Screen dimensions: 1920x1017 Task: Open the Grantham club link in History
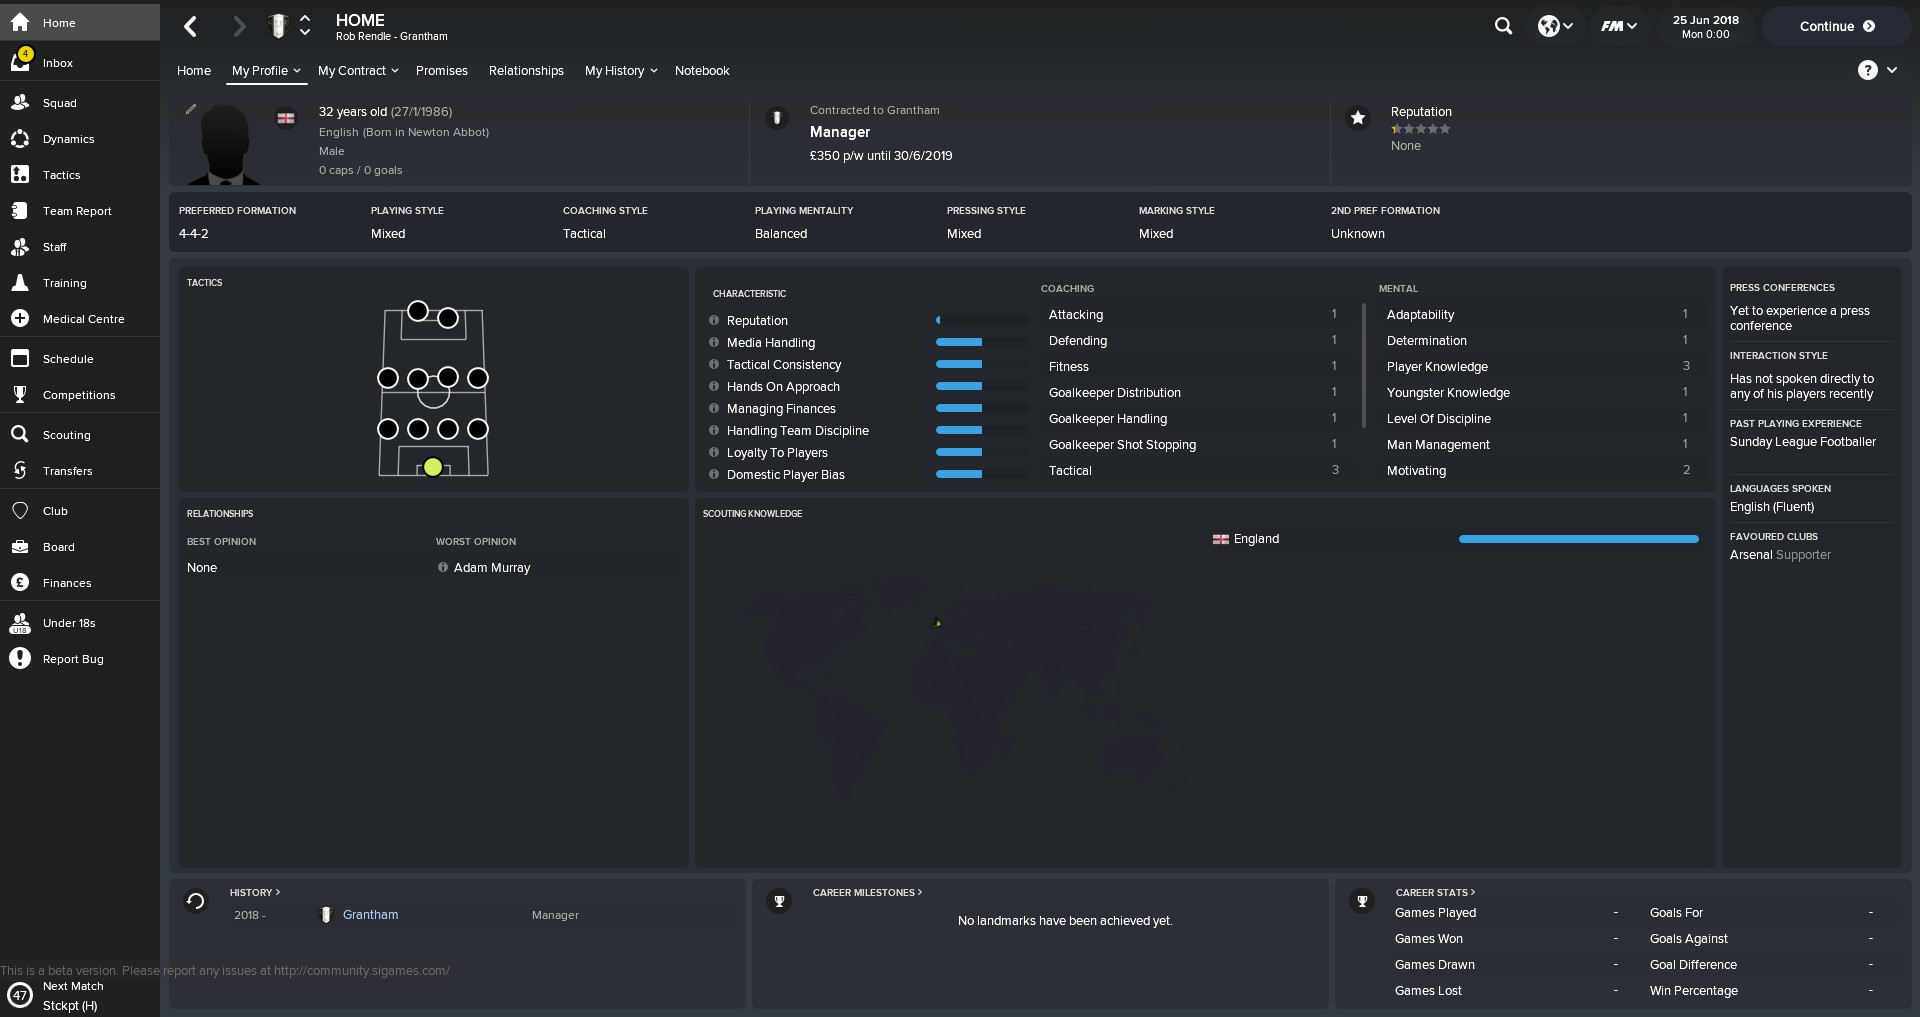(370, 915)
